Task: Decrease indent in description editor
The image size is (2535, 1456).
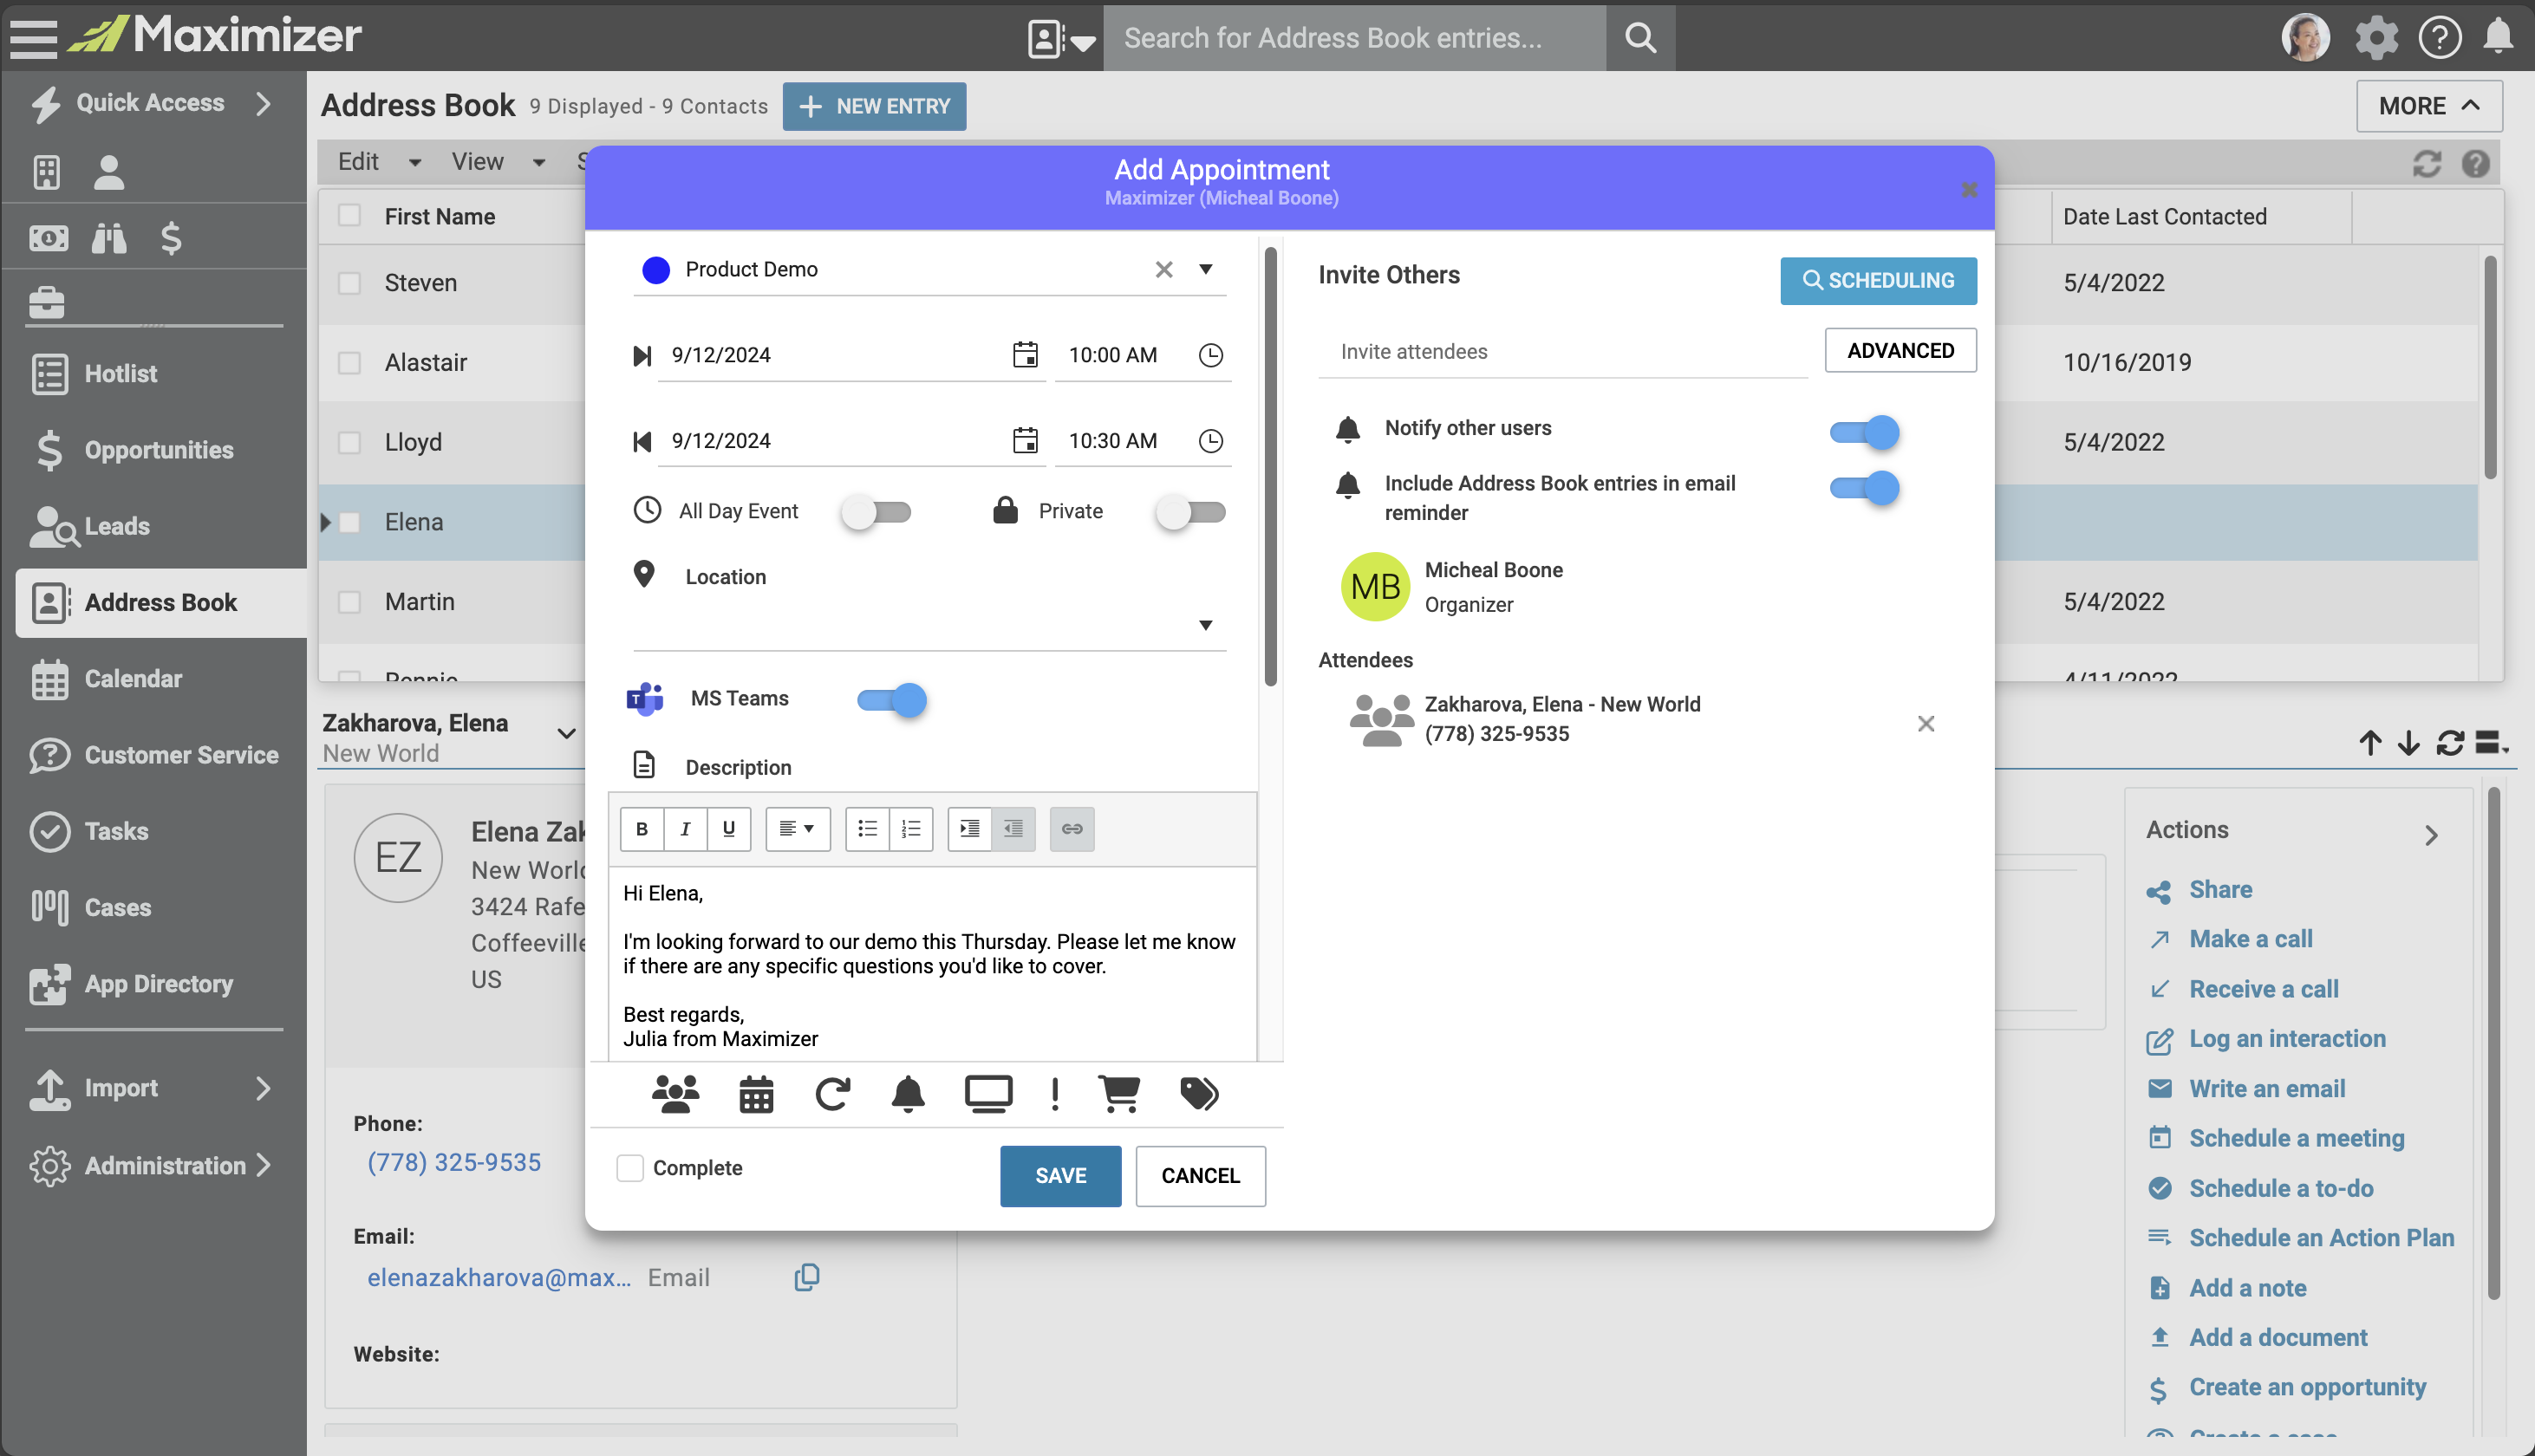Action: coord(1013,828)
